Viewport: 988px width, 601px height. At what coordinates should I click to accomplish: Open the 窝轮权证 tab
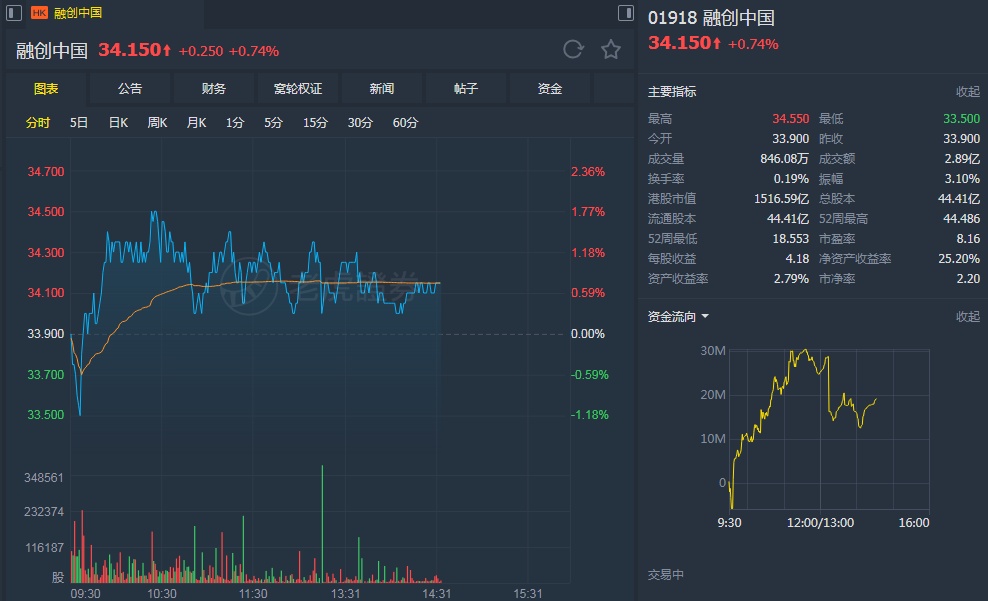click(298, 89)
